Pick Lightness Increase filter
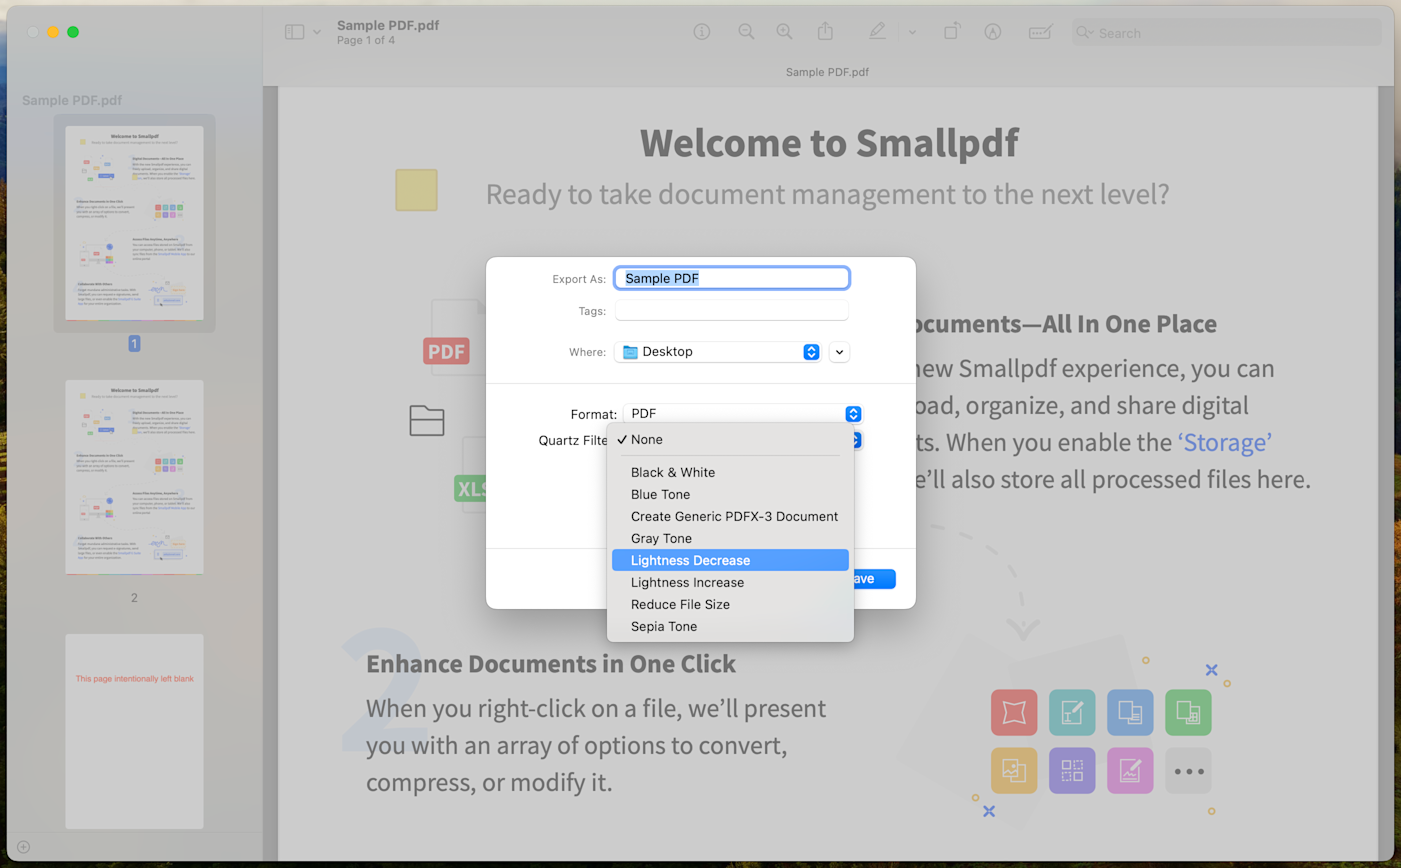The width and height of the screenshot is (1401, 868). (x=730, y=582)
